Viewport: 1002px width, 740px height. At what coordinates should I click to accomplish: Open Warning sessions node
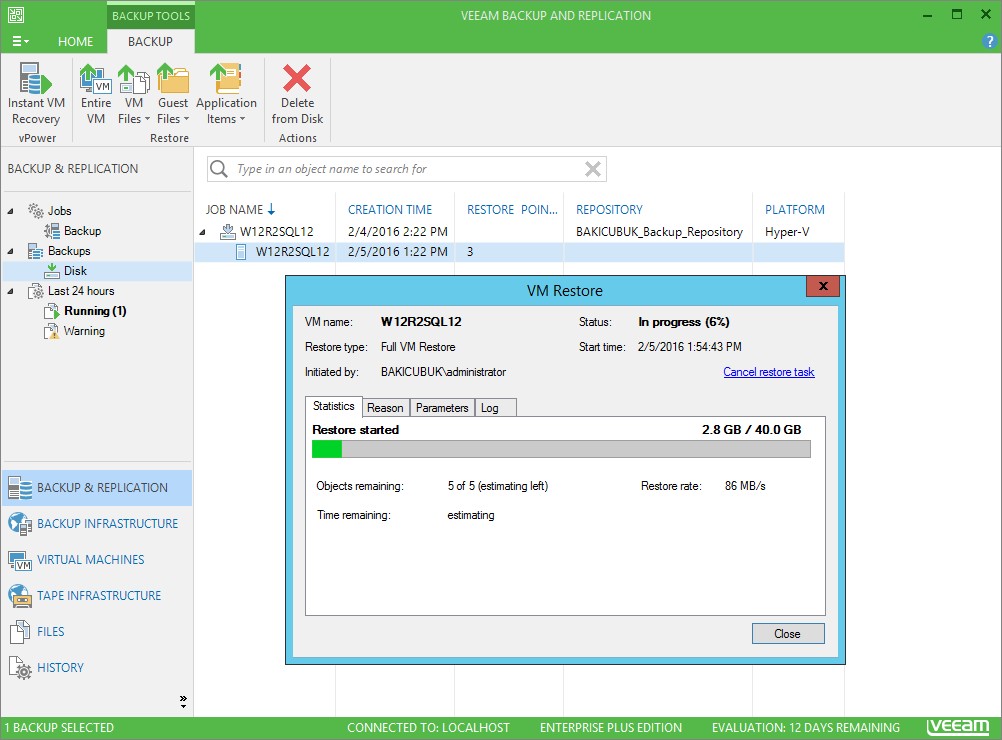tap(84, 331)
